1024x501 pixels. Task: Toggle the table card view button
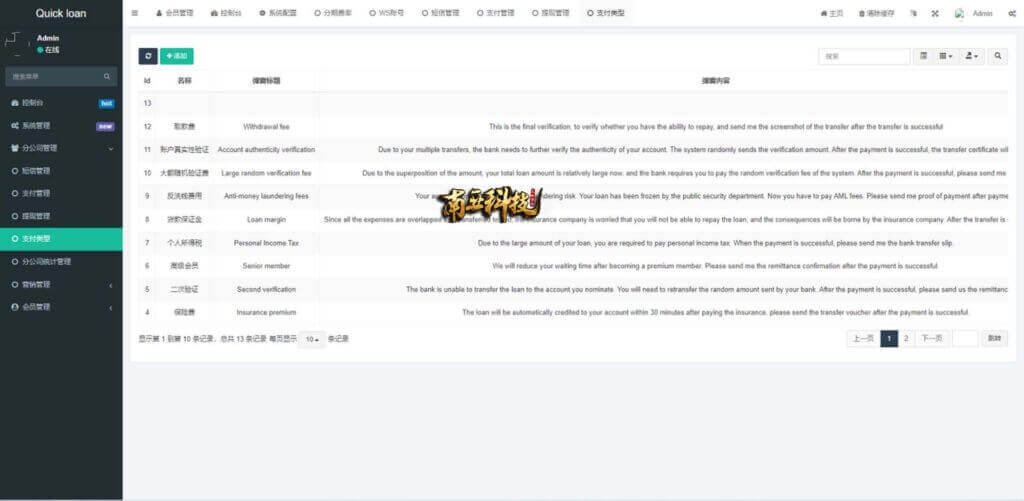(x=923, y=56)
